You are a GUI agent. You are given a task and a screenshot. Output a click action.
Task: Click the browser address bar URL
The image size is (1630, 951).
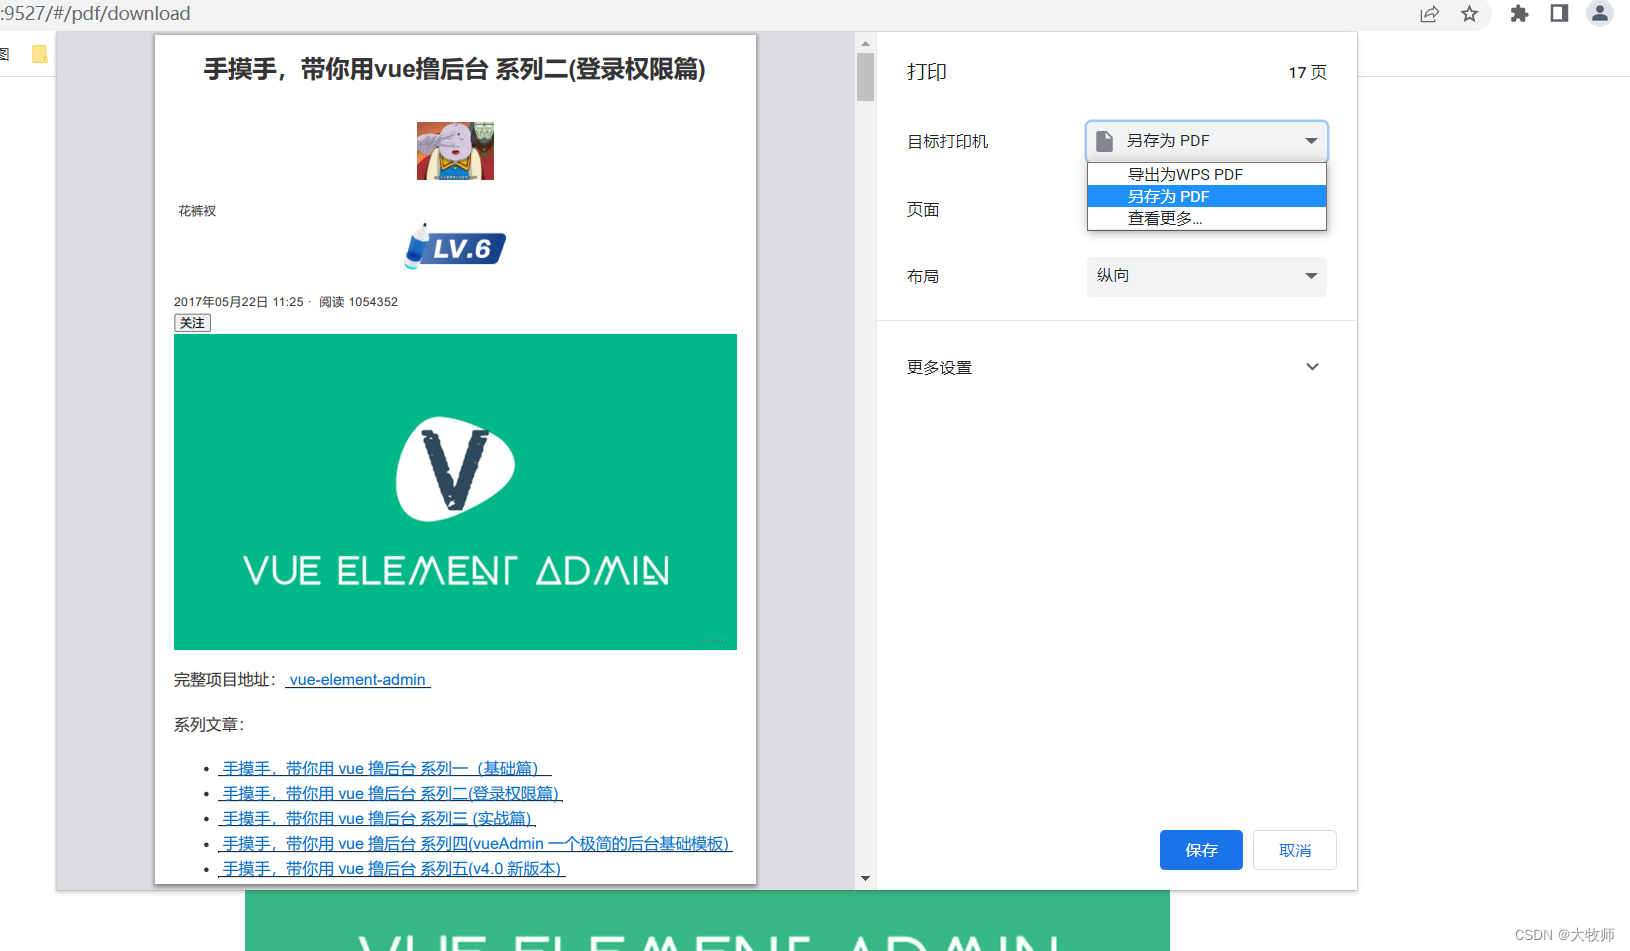tap(97, 14)
